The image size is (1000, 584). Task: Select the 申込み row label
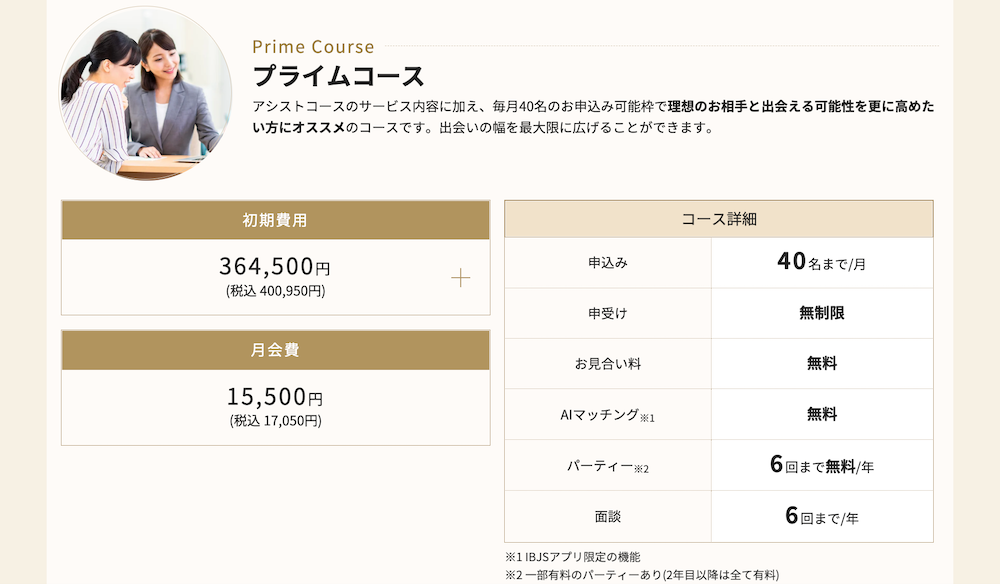coord(608,263)
